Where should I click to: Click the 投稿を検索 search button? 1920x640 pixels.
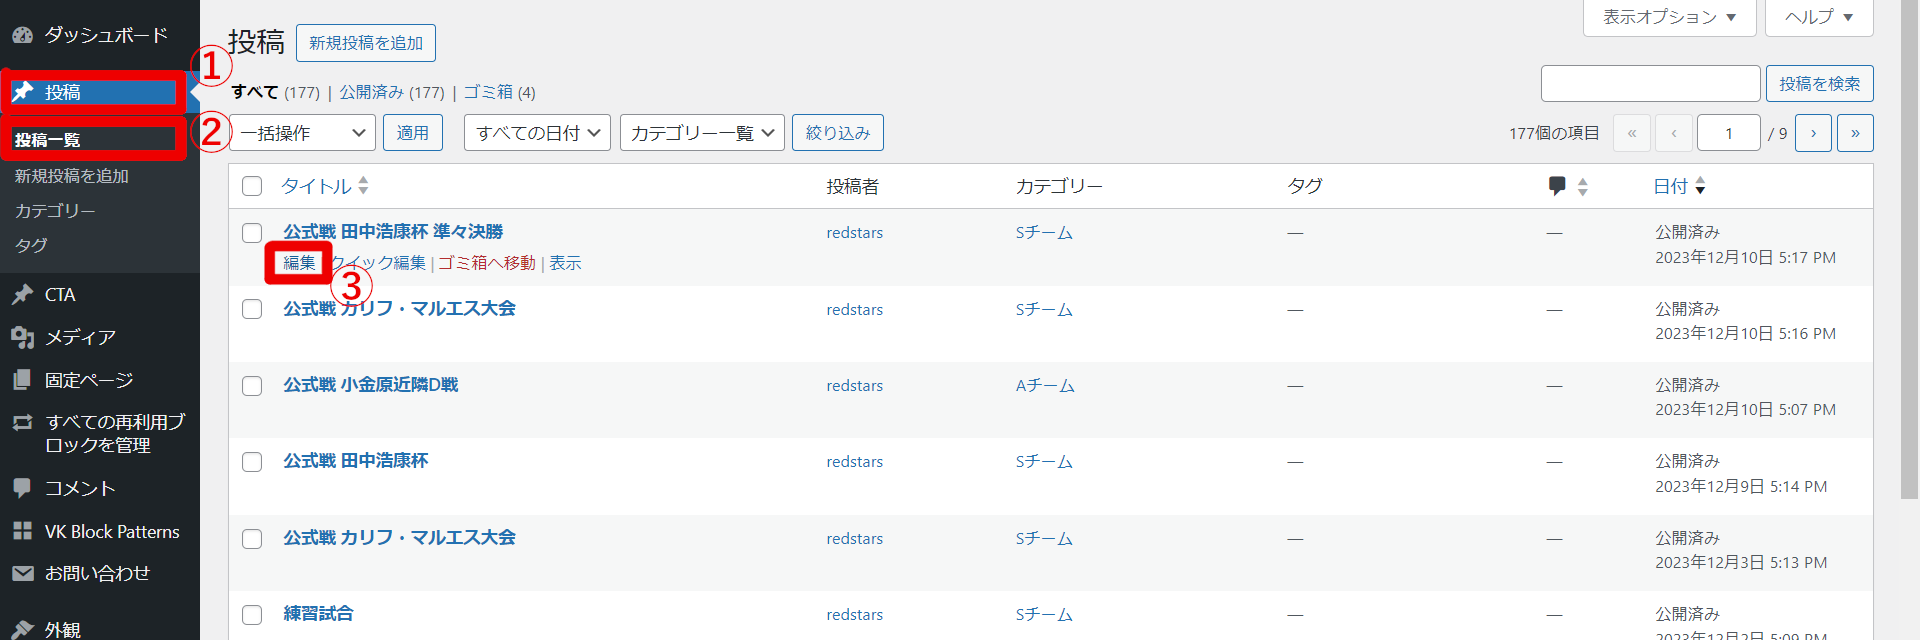(x=1819, y=84)
